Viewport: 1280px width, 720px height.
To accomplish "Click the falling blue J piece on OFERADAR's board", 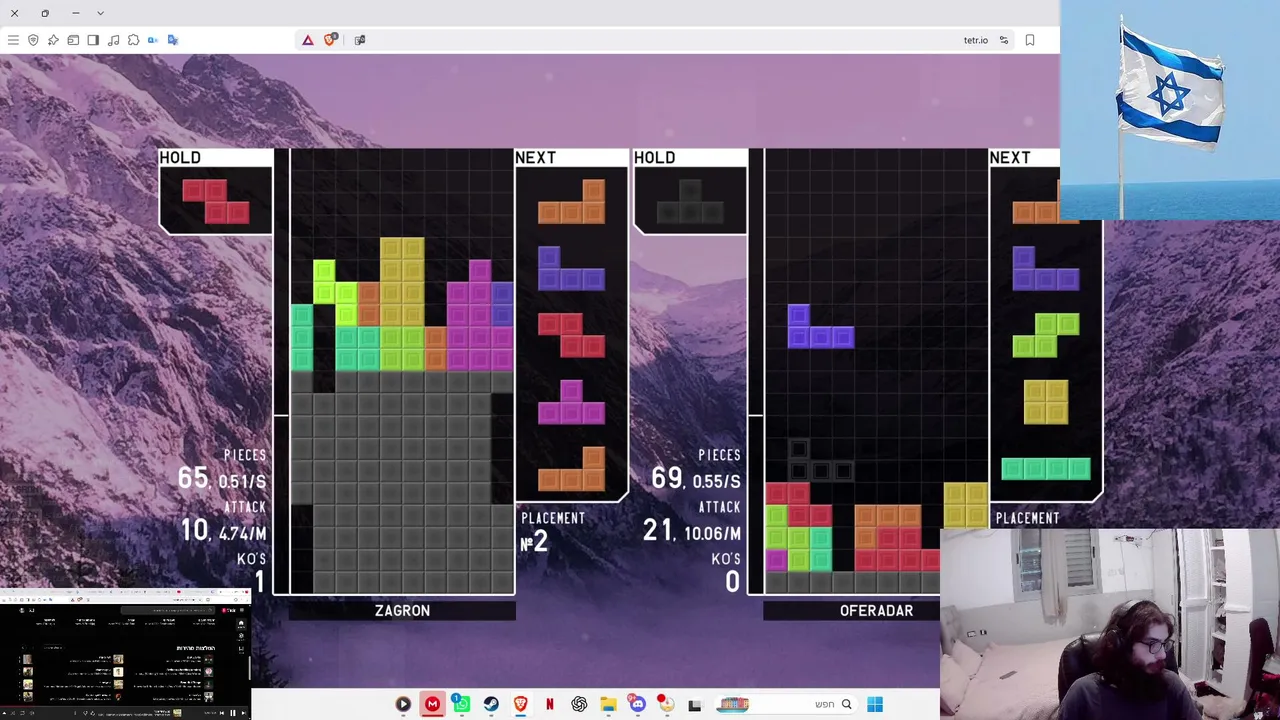I will (821, 327).
